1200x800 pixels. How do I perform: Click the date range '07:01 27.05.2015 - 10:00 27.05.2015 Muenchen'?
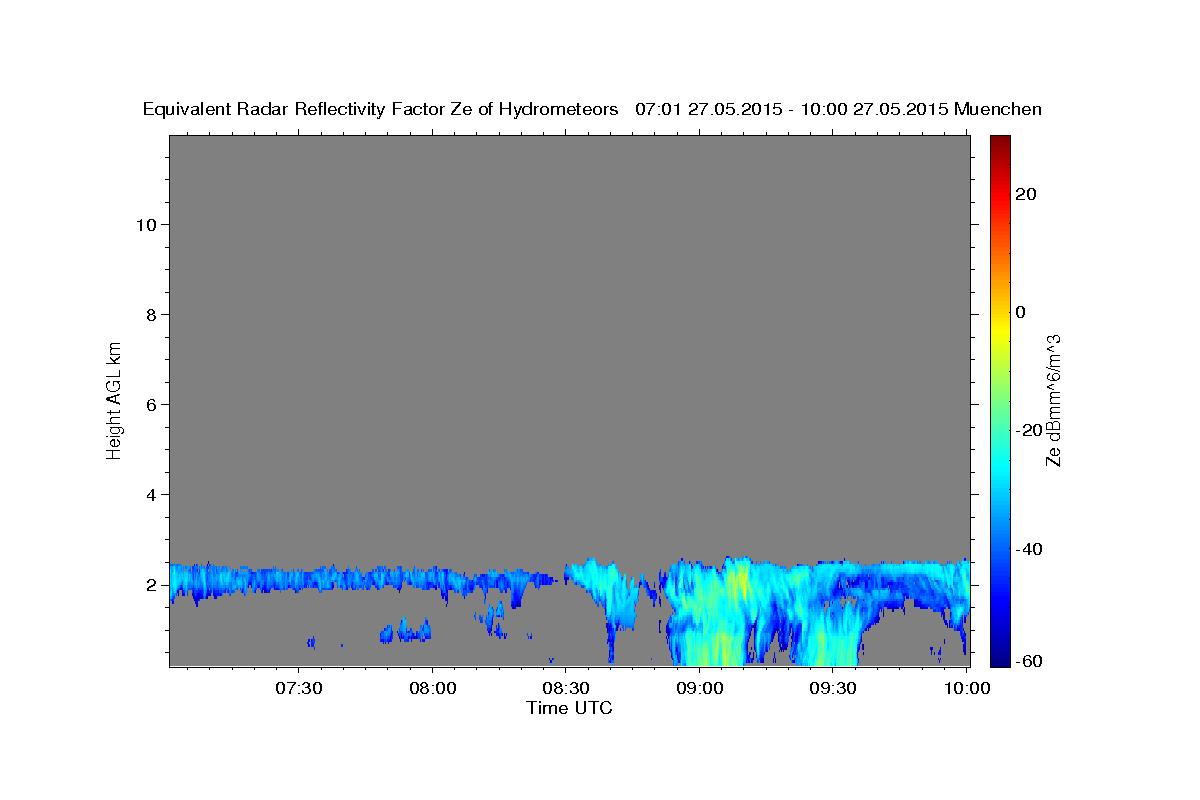838,110
